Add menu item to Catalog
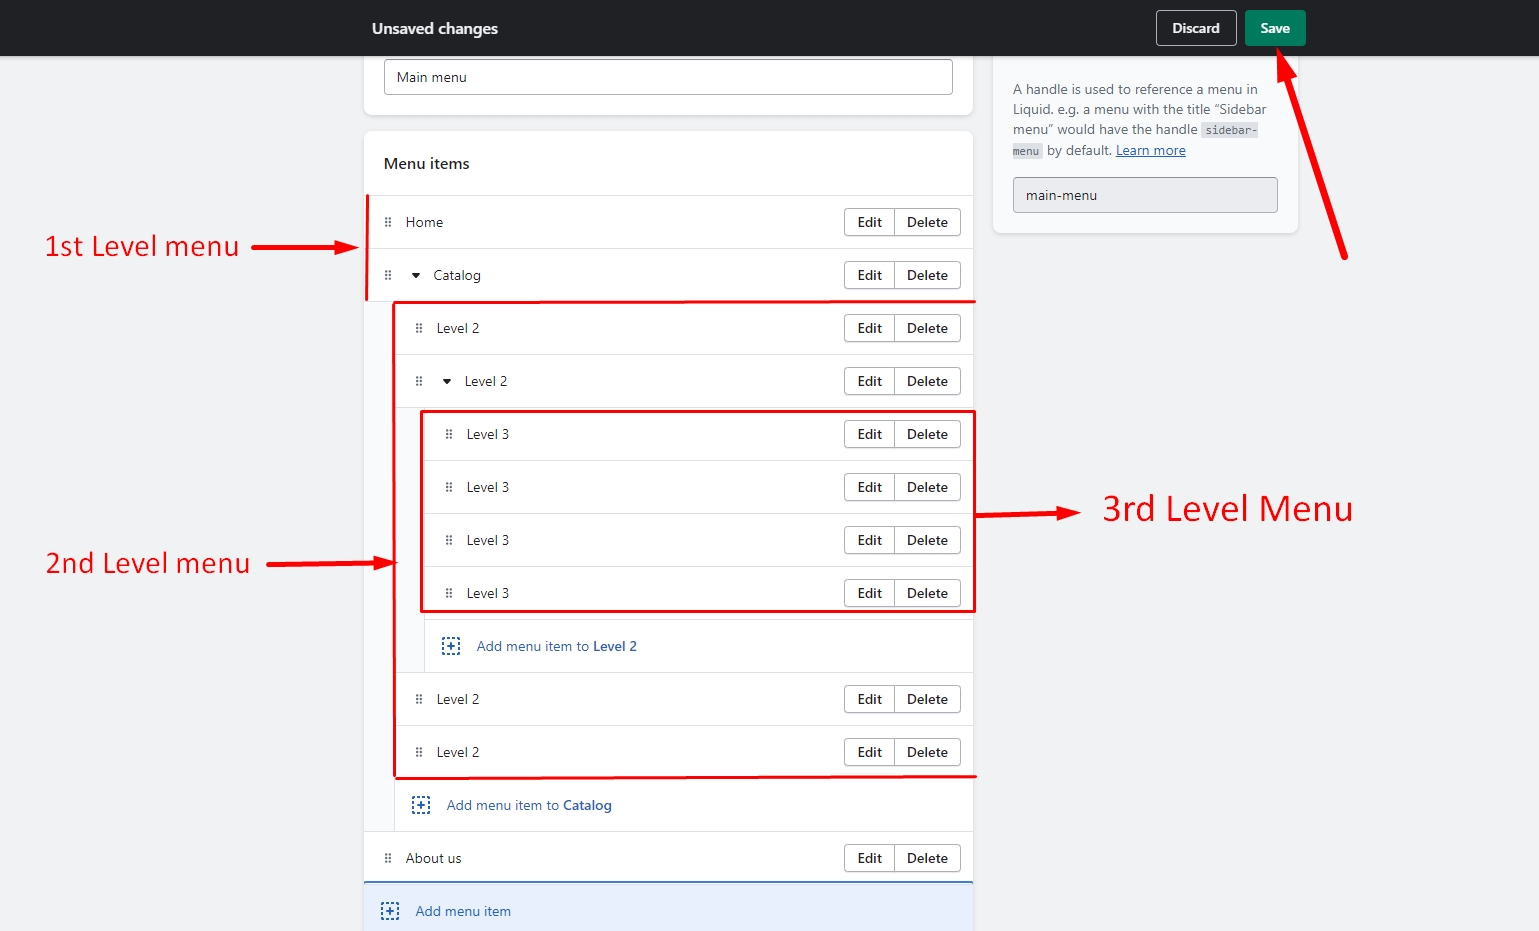This screenshot has width=1539, height=931. coord(528,805)
